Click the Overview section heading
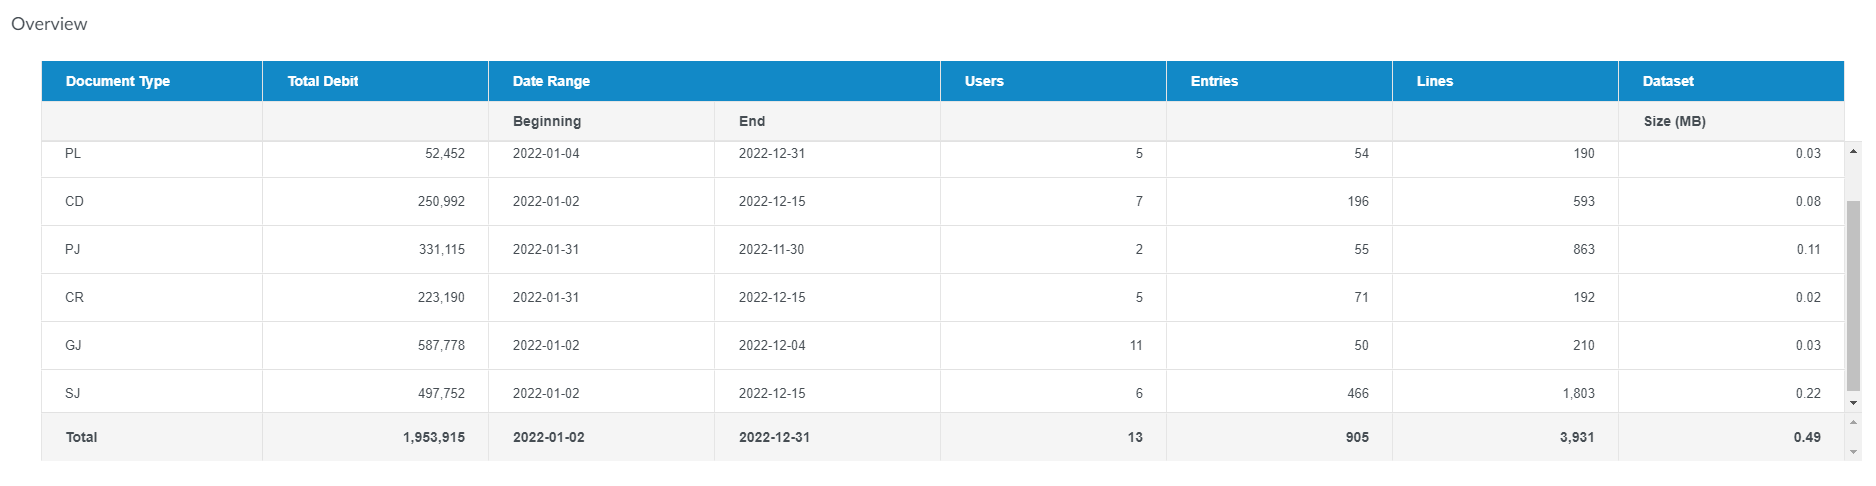This screenshot has width=1876, height=486. (x=49, y=24)
